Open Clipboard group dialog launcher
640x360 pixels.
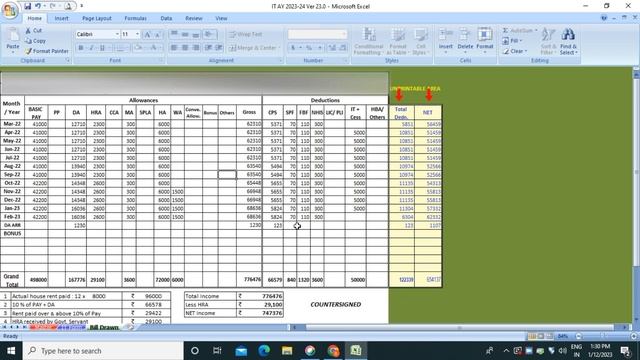(x=68, y=60)
